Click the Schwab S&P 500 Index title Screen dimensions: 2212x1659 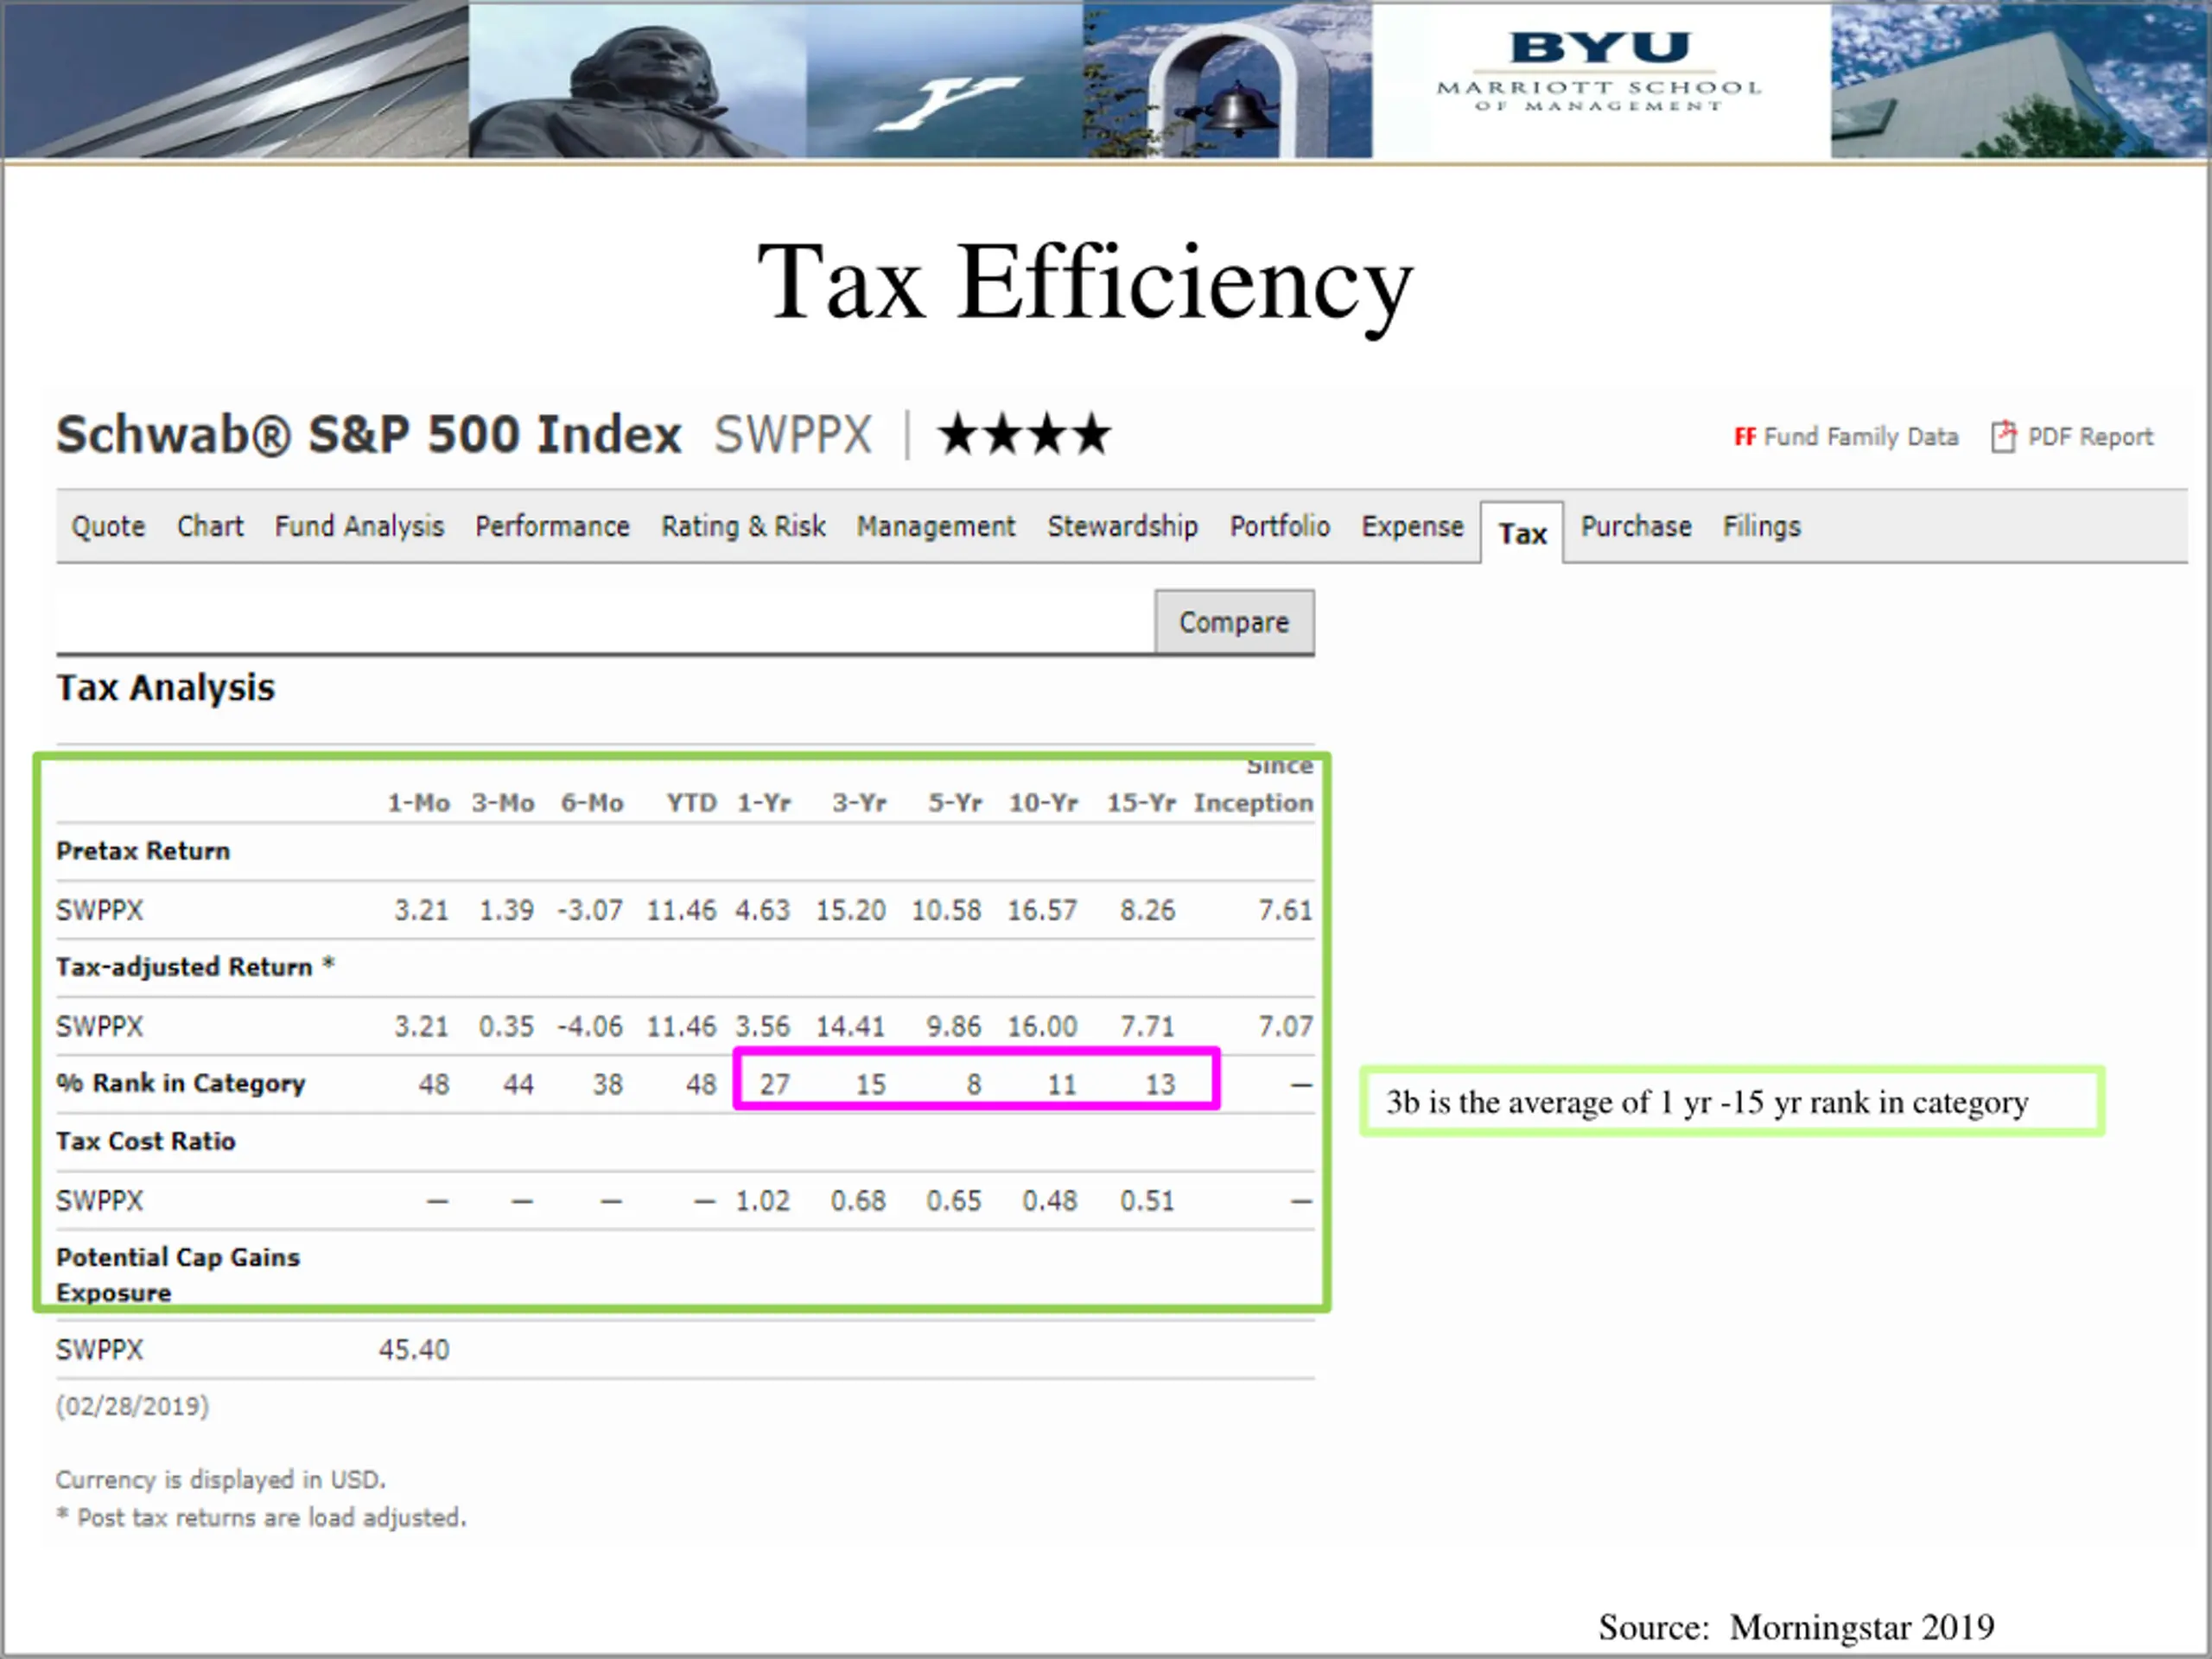pyautogui.click(x=369, y=435)
